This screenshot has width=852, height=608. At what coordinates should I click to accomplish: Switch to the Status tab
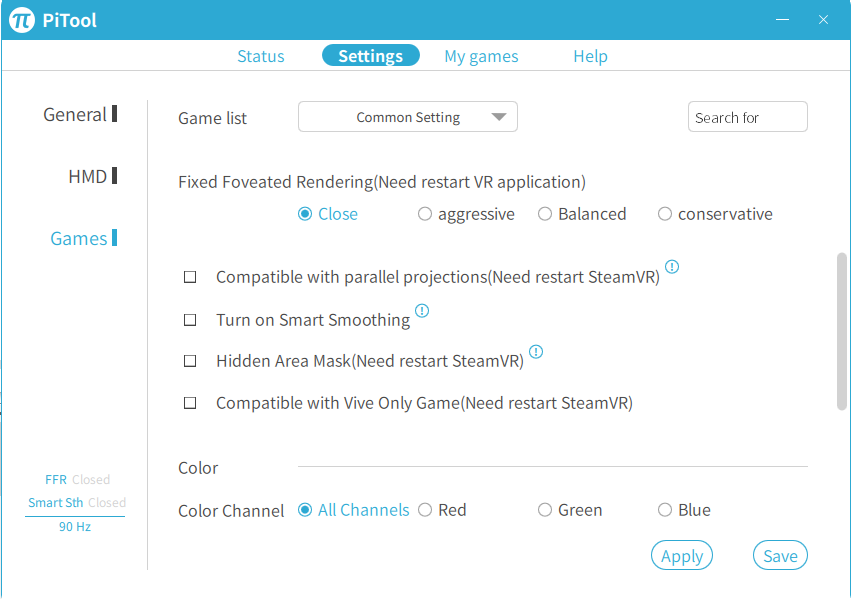tap(261, 56)
